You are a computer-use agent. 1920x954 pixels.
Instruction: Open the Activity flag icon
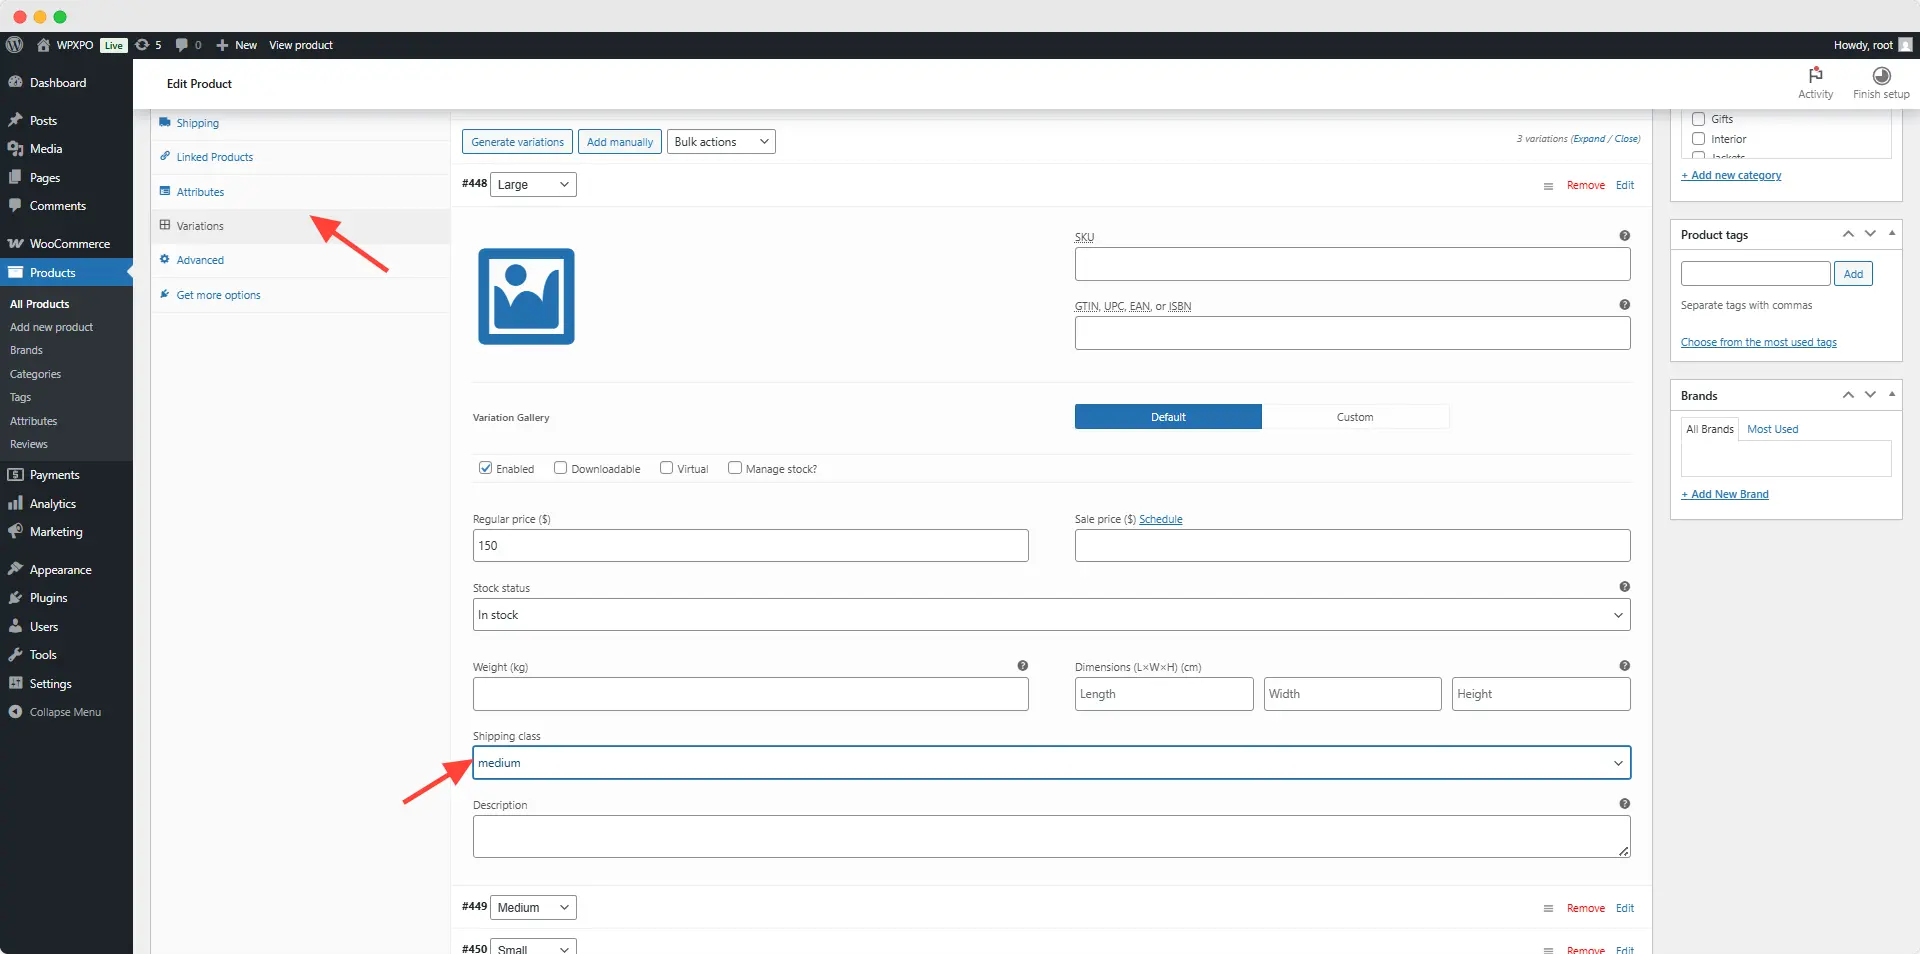point(1815,76)
